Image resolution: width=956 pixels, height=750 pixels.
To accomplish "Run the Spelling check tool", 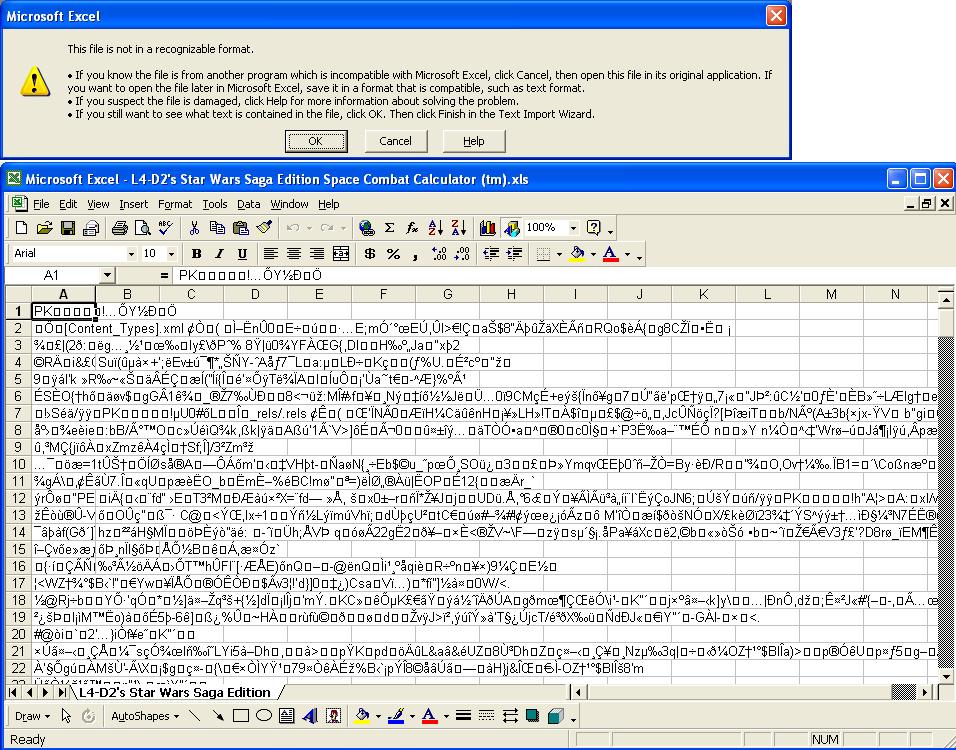I will (165, 228).
